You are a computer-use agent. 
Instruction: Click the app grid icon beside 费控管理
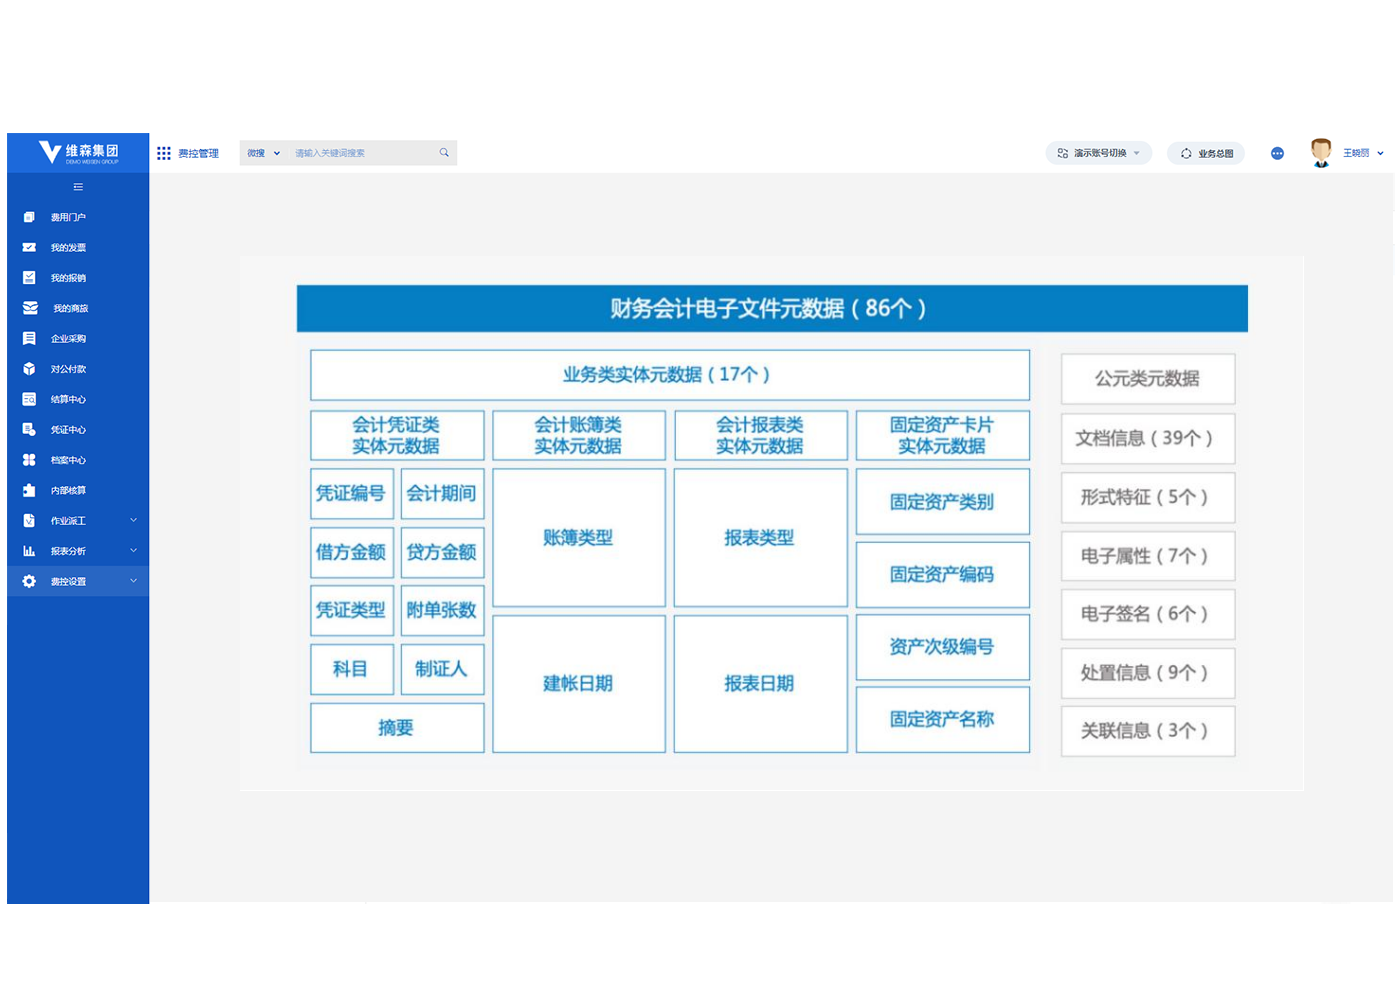(164, 153)
